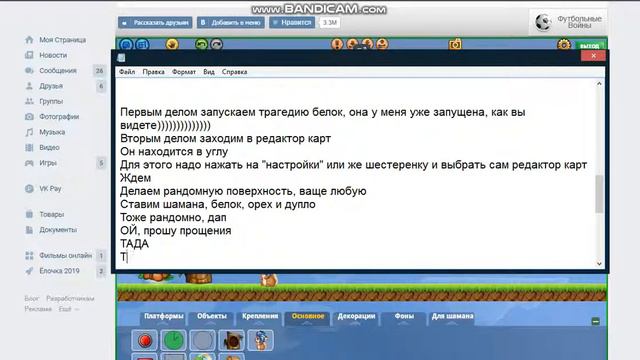Click the line "Тоже рандомно, дап"
The height and width of the screenshot is (360, 640).
pyautogui.click(x=173, y=218)
